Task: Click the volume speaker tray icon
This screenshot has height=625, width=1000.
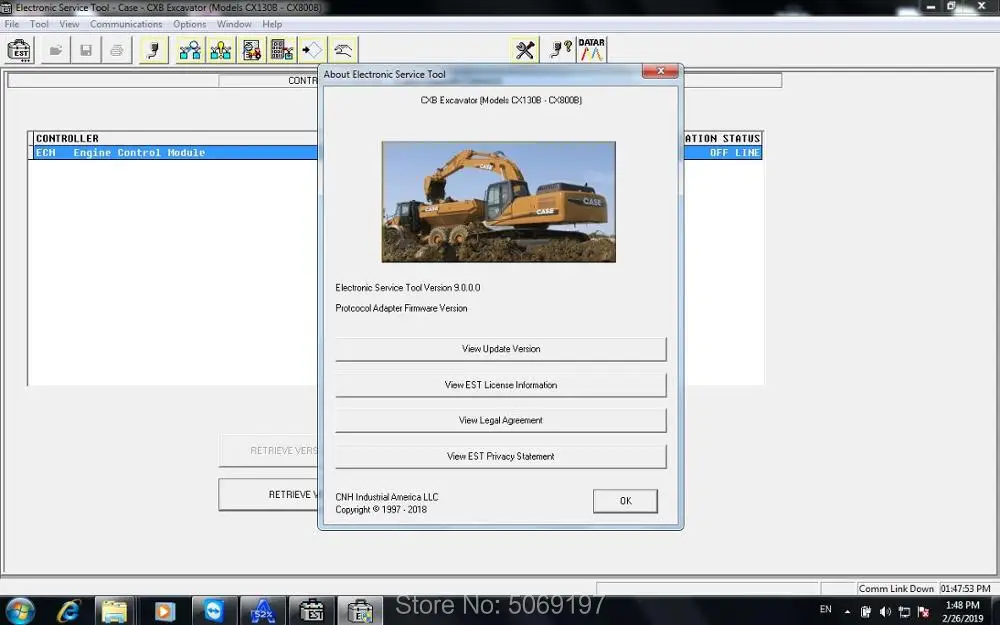Action: (885, 612)
